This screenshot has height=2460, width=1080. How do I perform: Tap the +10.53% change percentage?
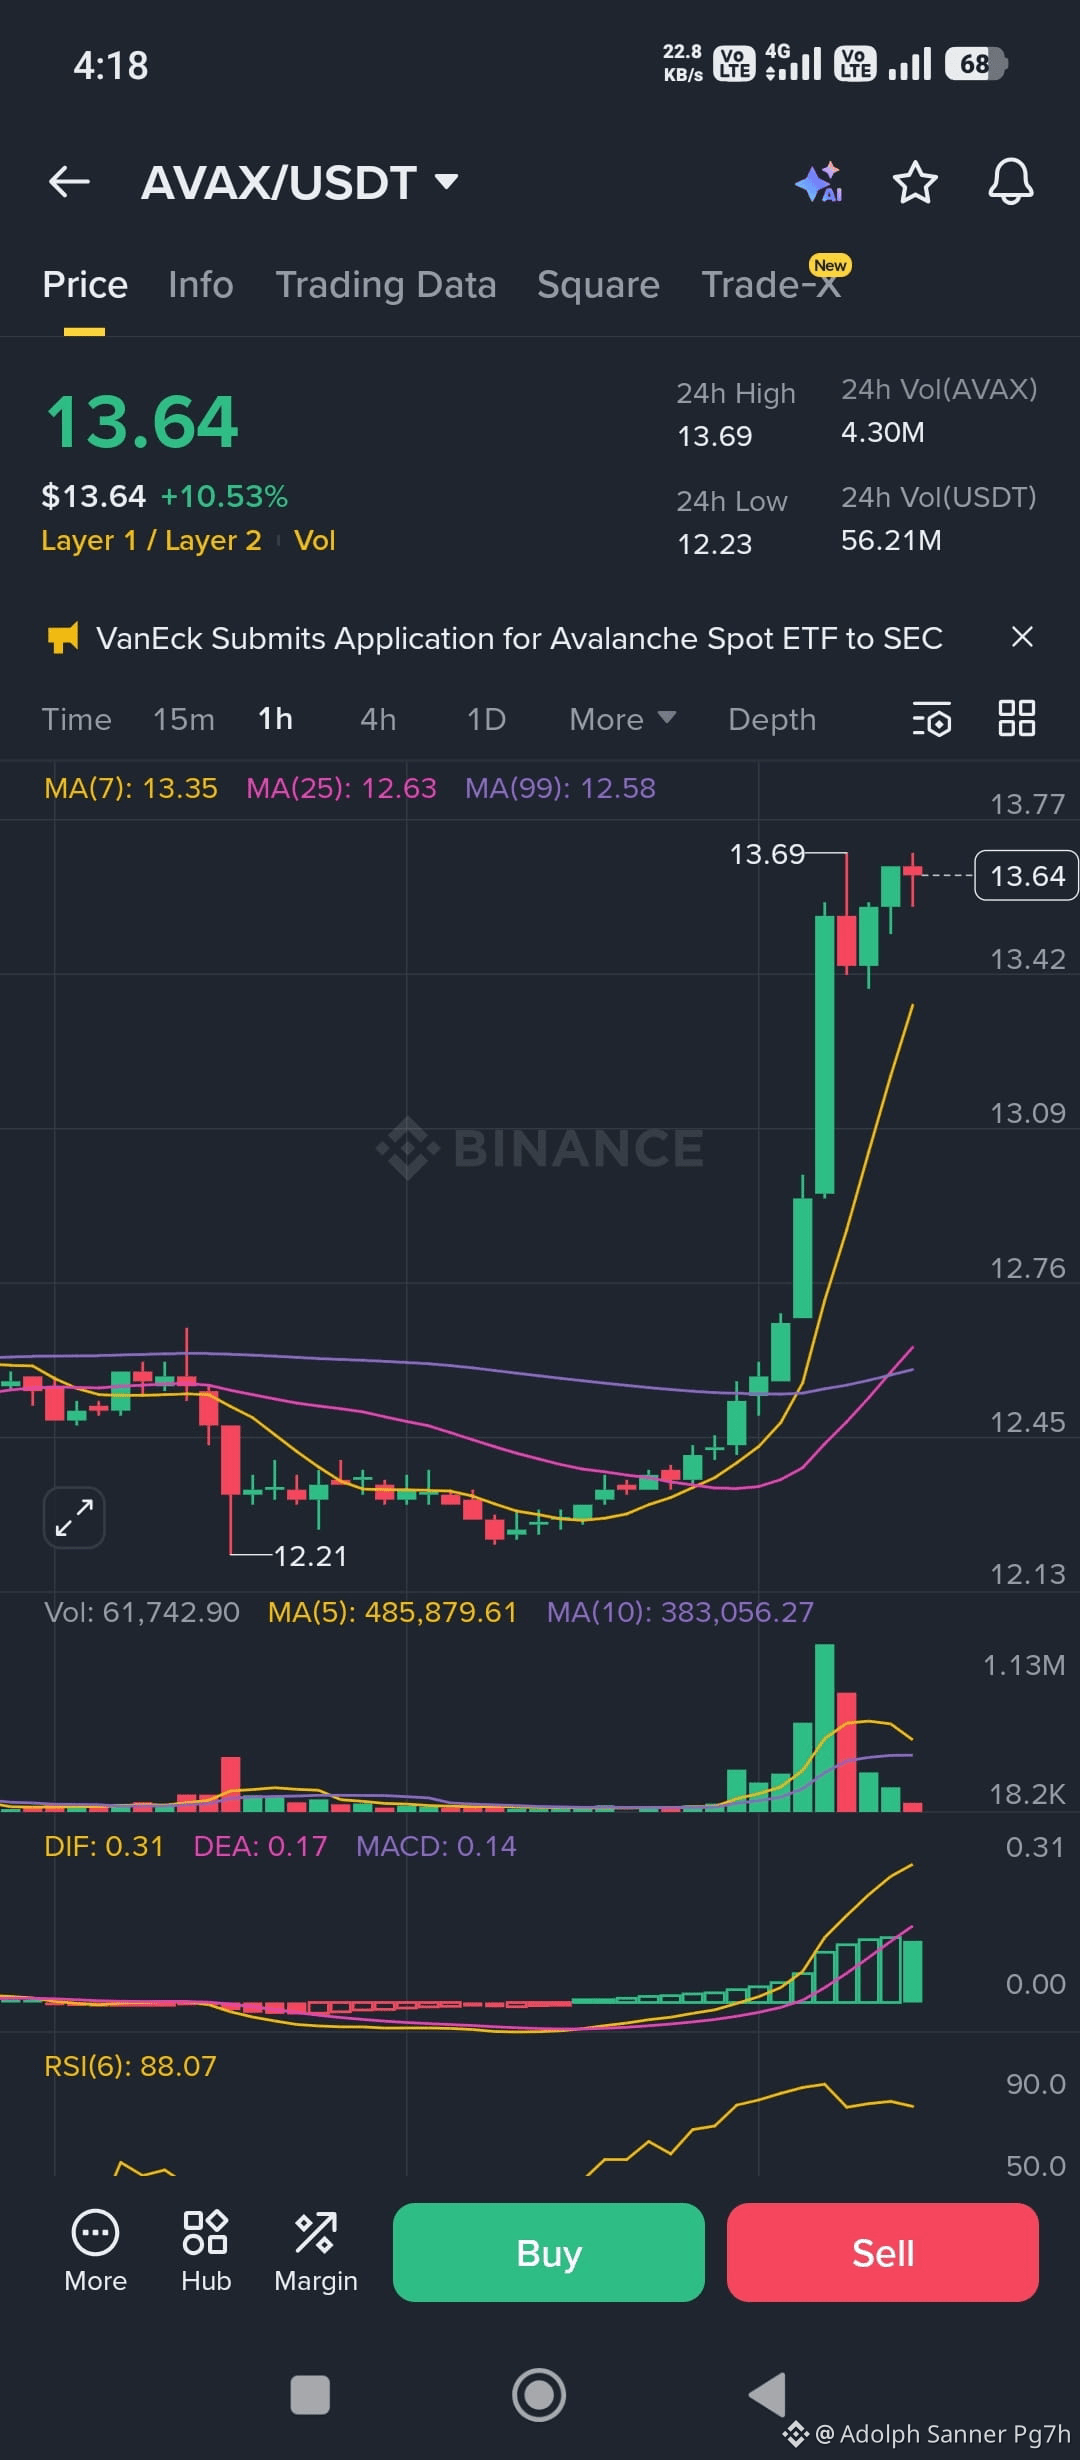tap(224, 496)
